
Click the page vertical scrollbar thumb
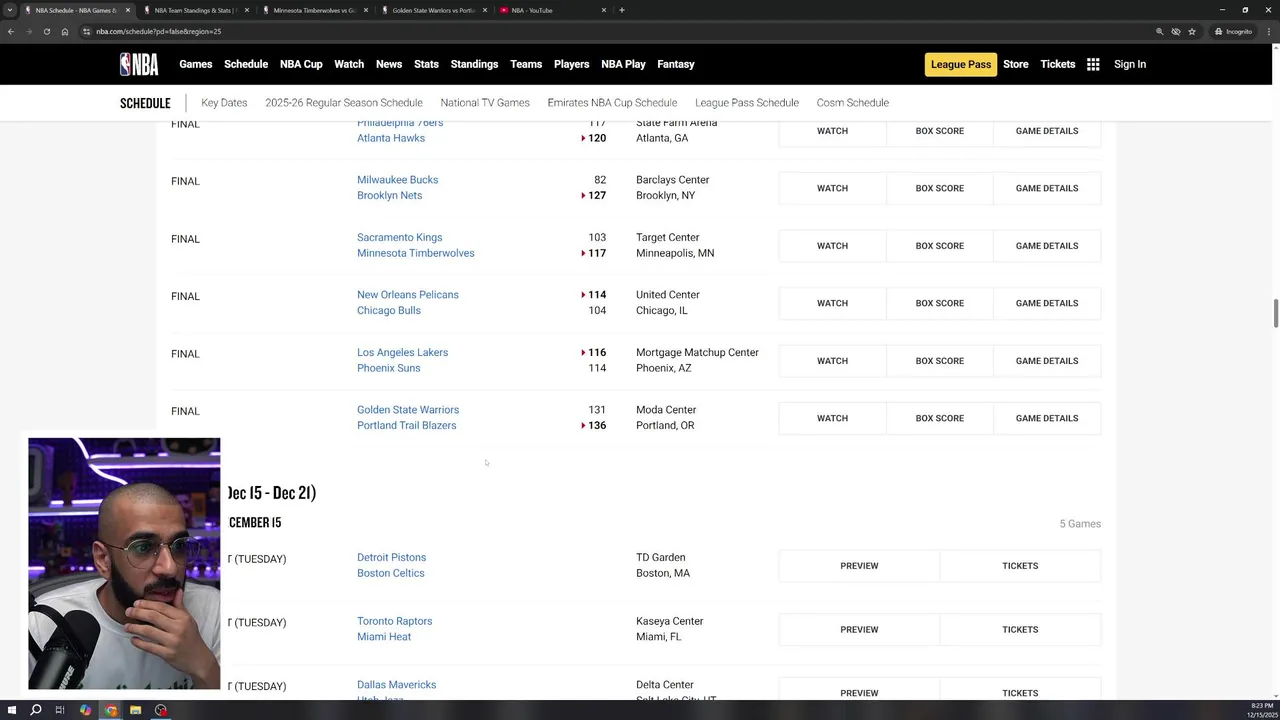click(x=1275, y=312)
